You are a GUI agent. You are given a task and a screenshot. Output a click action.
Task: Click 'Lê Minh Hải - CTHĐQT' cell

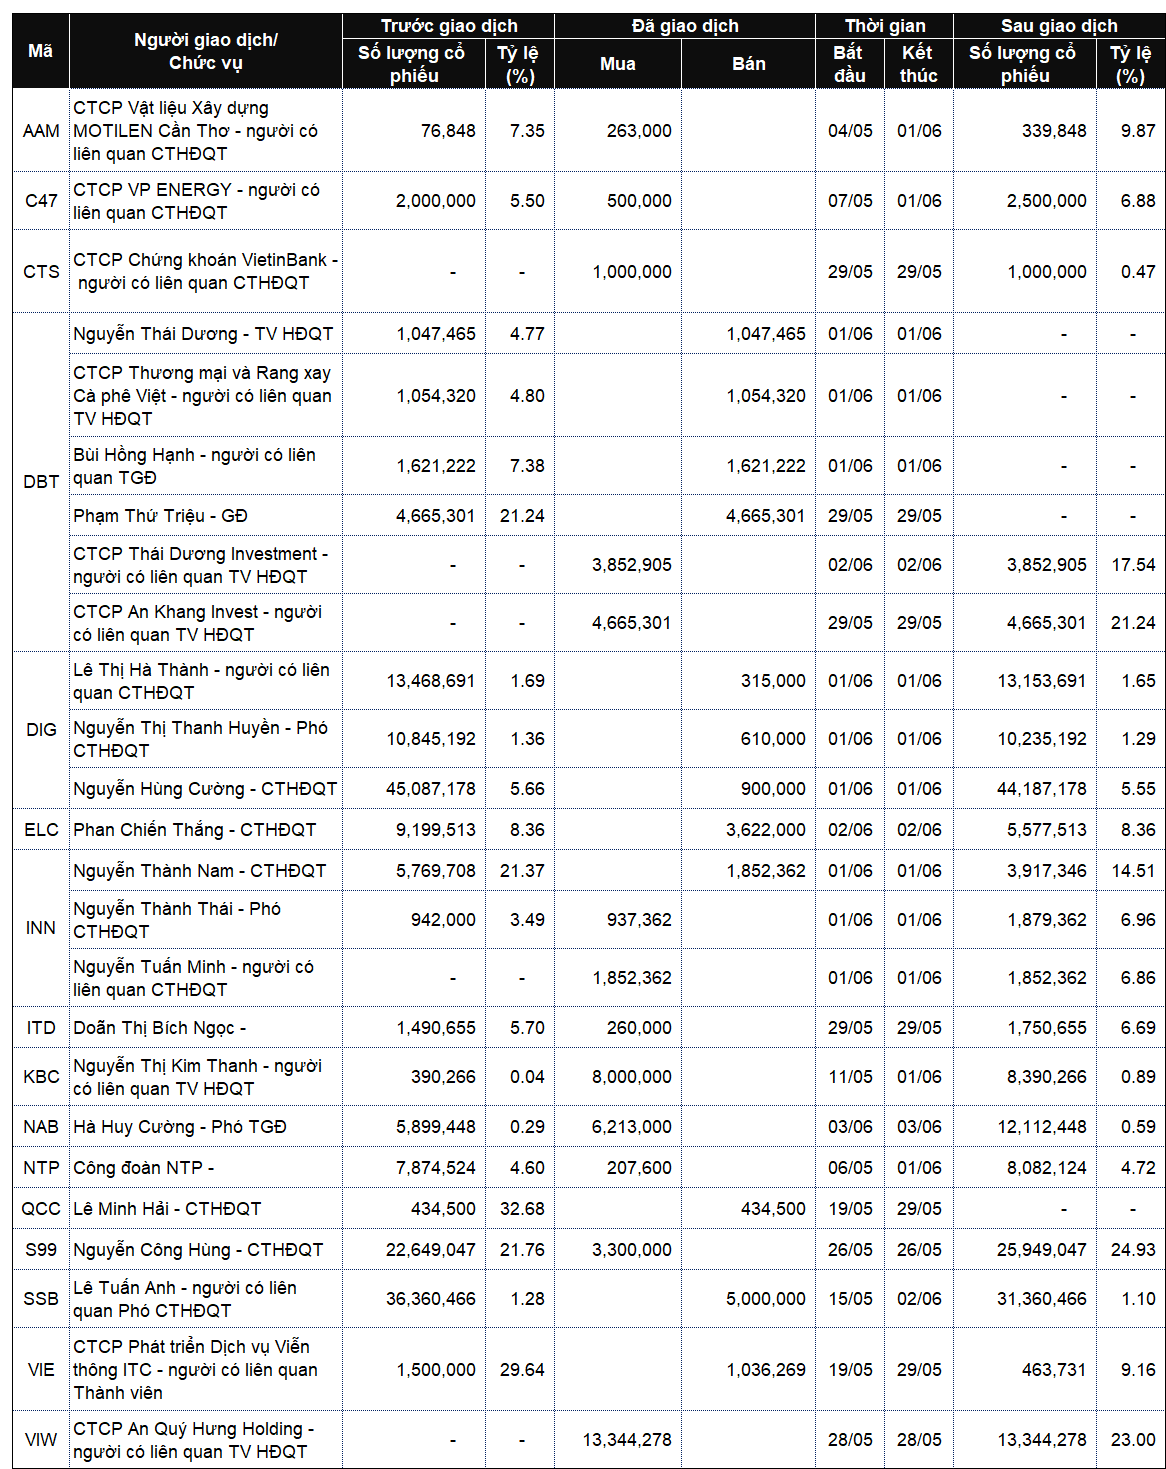point(206,1209)
